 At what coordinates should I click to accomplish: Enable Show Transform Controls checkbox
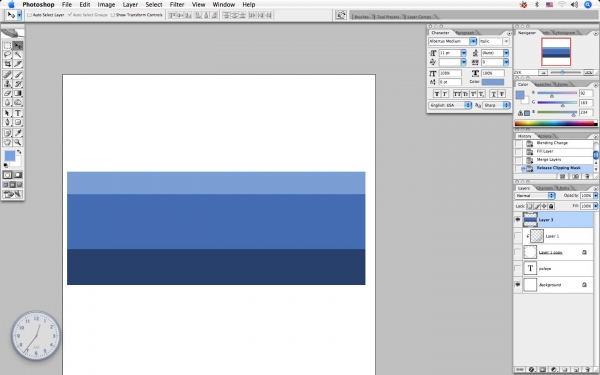(x=112, y=15)
